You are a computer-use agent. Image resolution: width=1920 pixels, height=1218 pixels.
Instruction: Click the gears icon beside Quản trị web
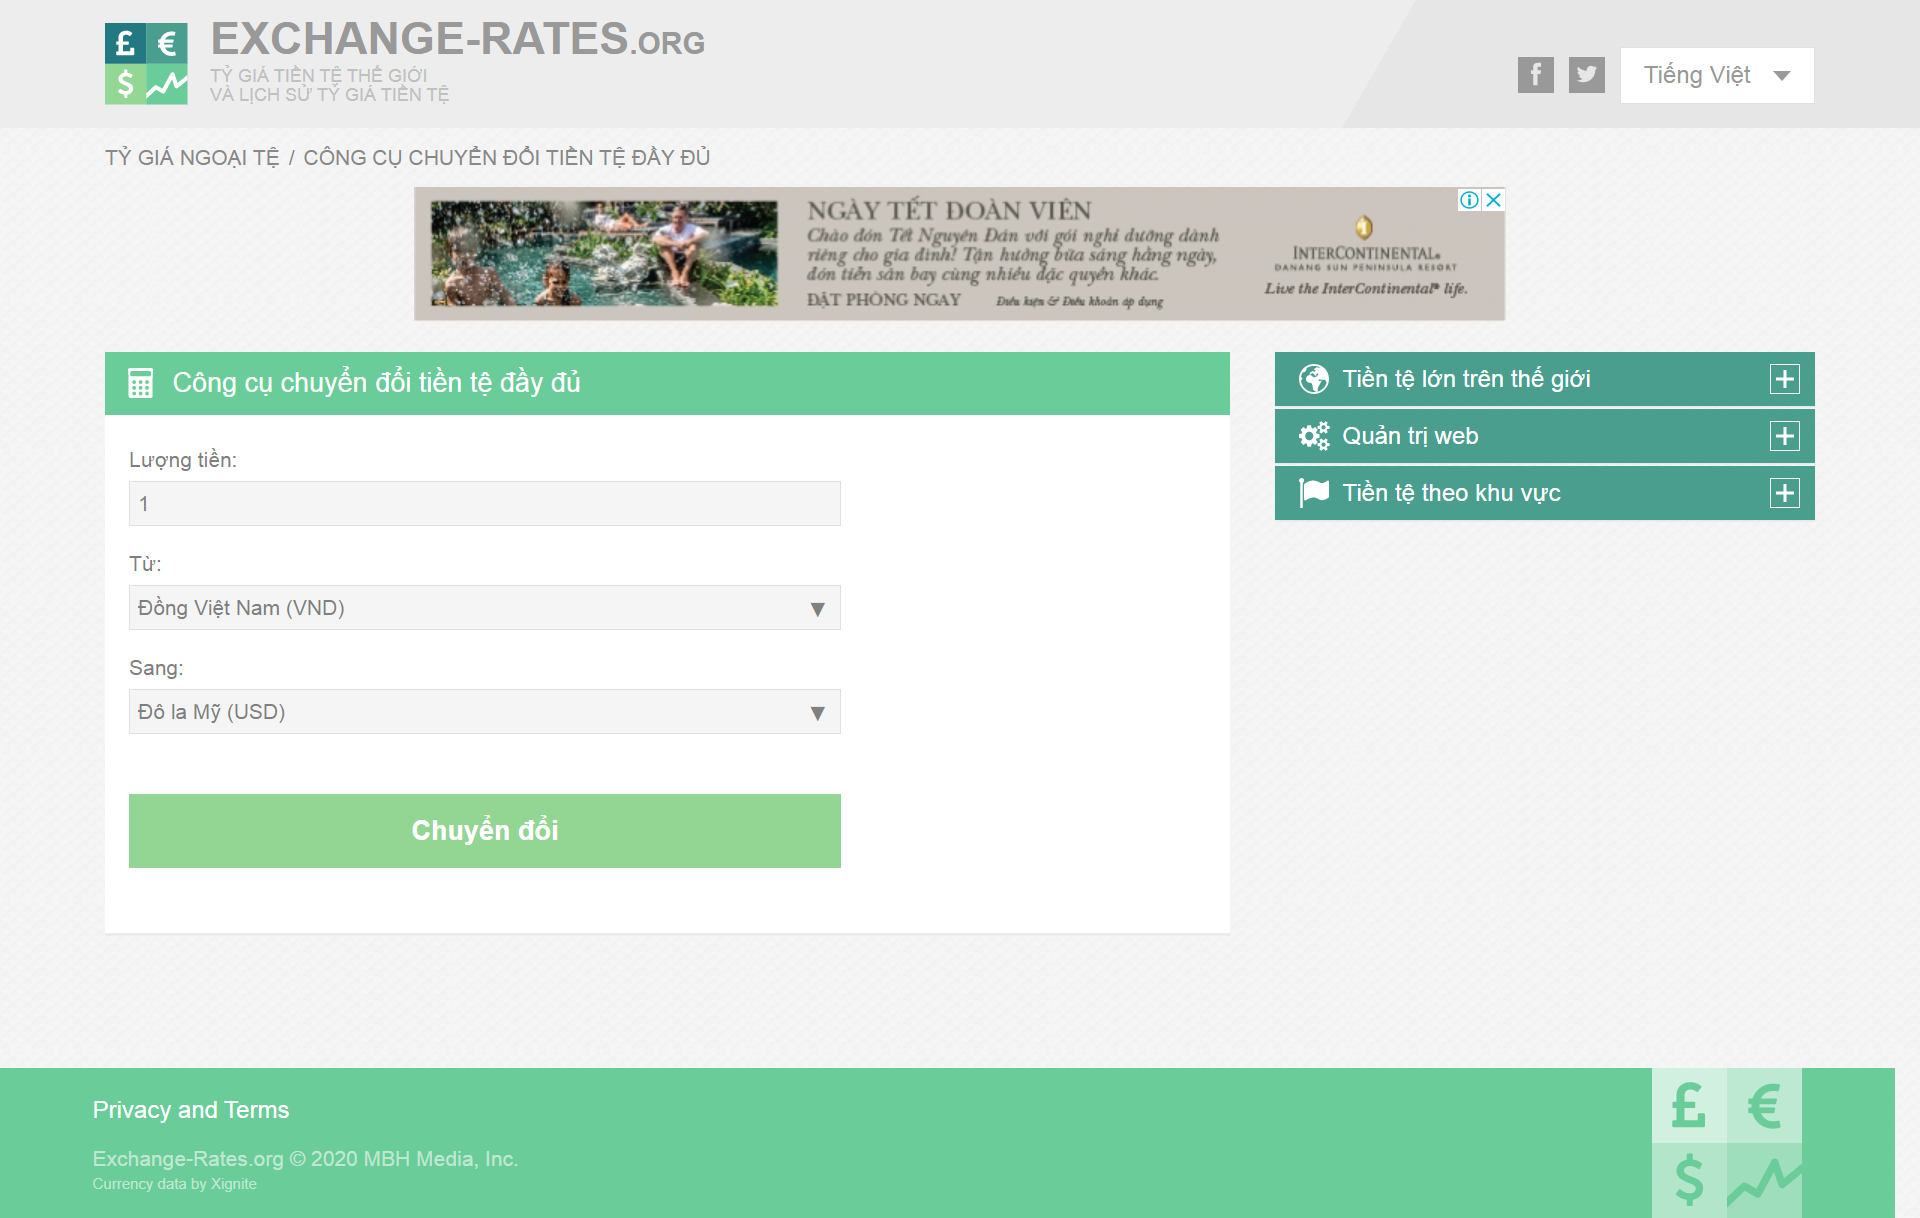click(x=1313, y=436)
